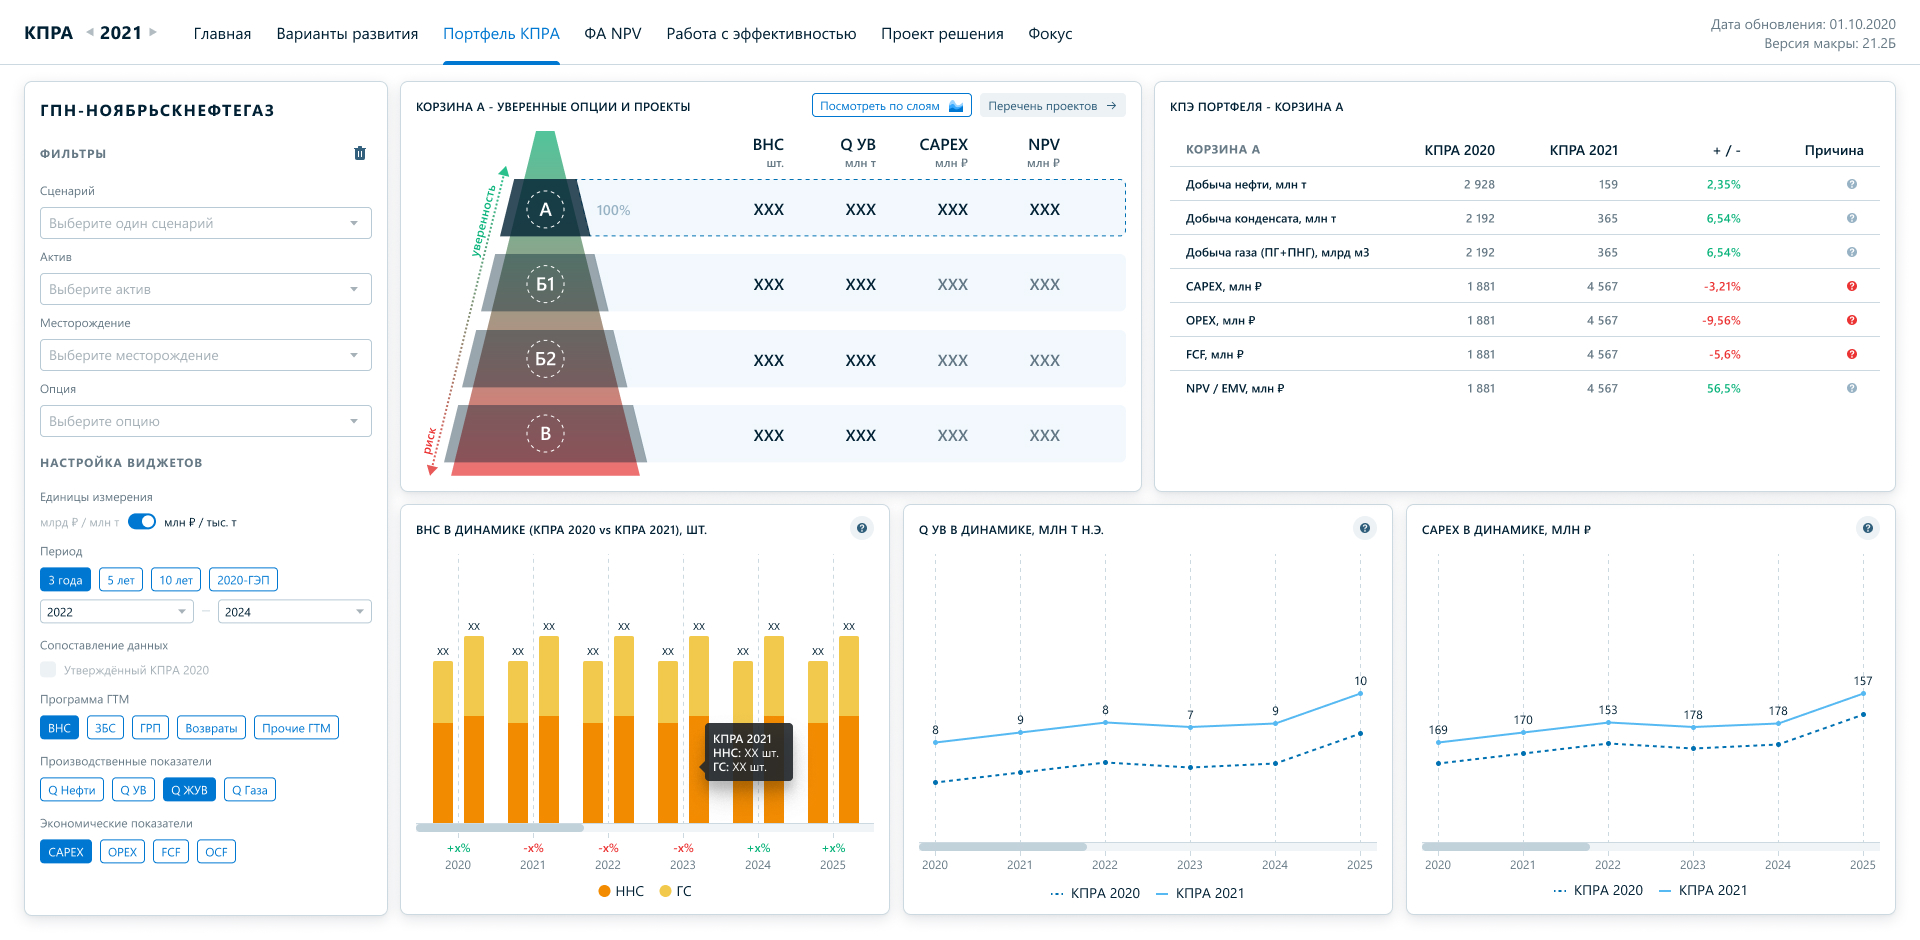
Task: Check the Утверждённый КПРА 2020 checkbox
Action: pos(48,669)
